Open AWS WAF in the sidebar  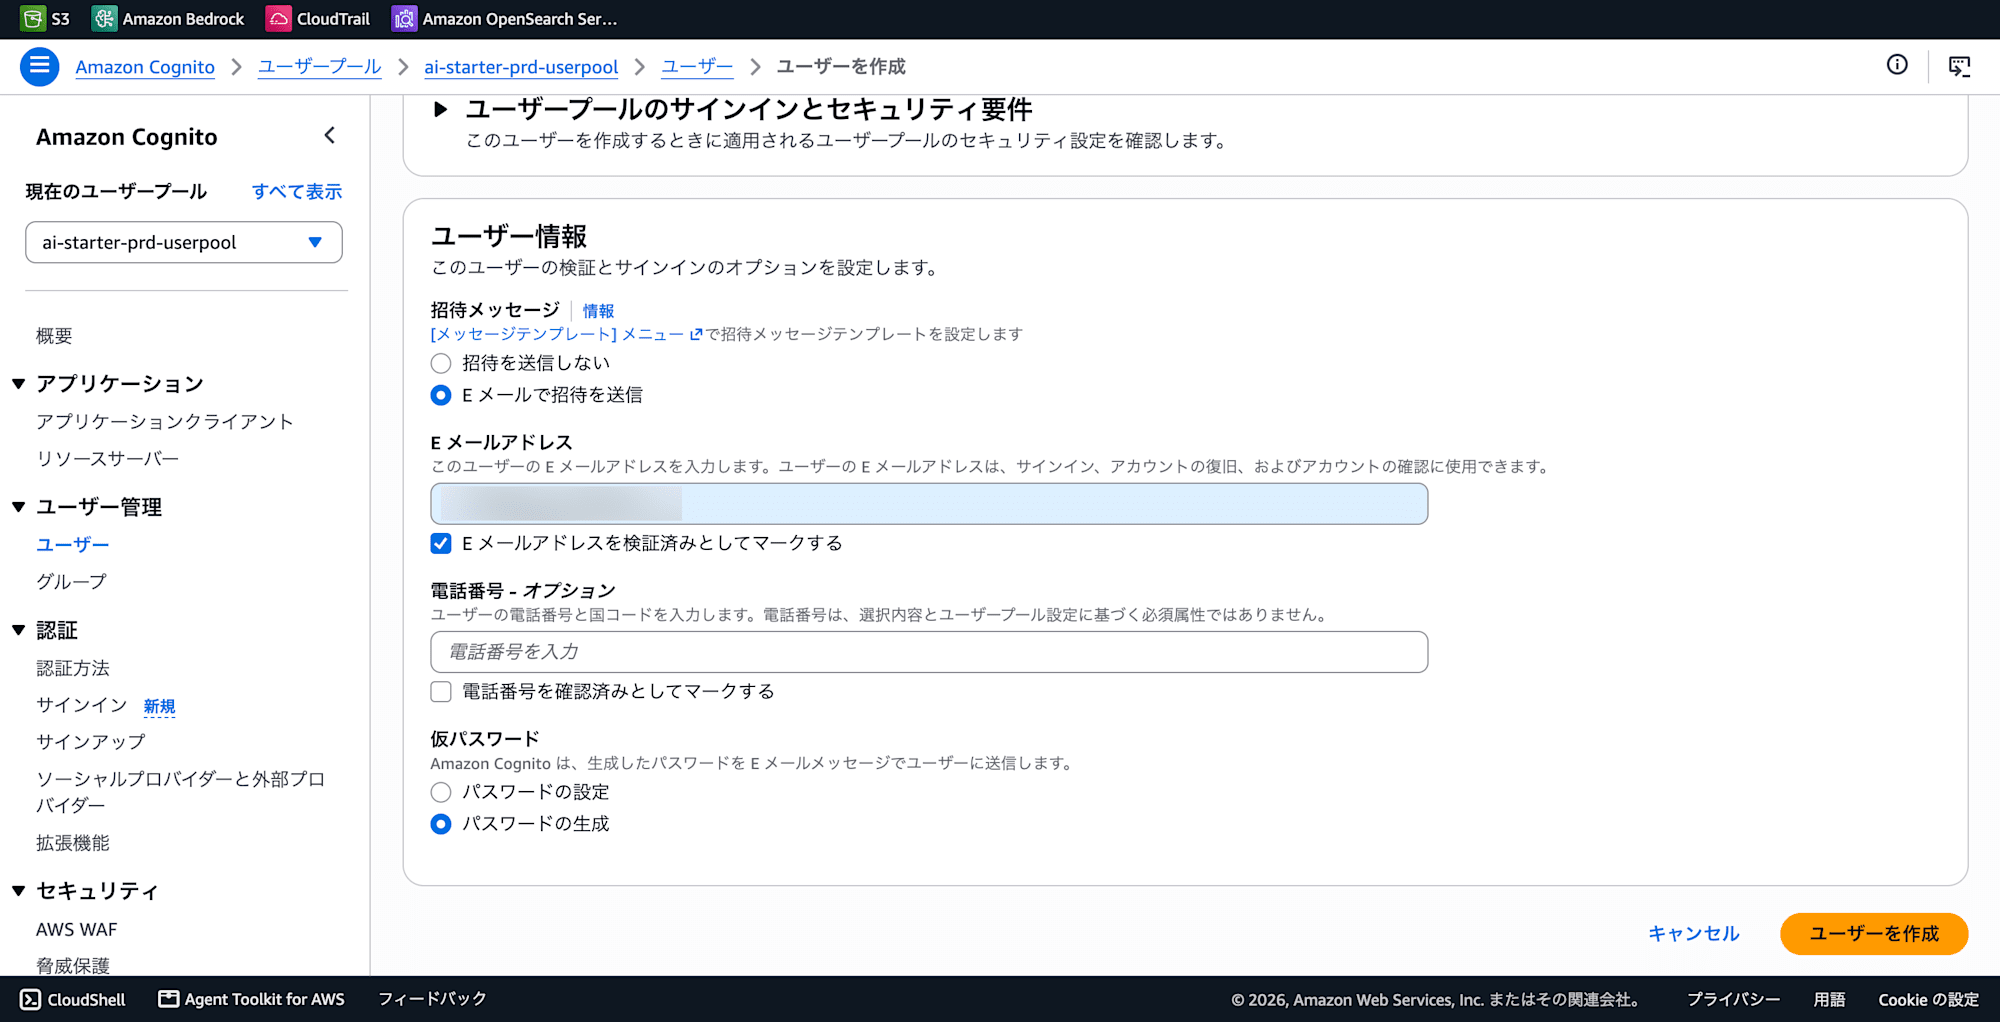[x=77, y=930]
